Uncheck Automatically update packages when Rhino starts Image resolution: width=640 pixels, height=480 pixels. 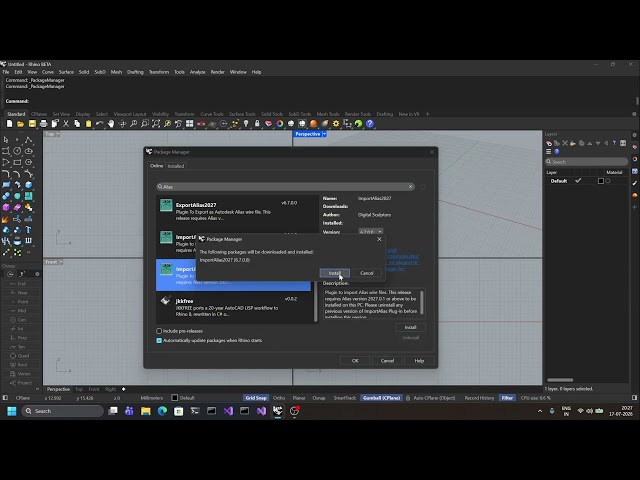[x=159, y=340]
